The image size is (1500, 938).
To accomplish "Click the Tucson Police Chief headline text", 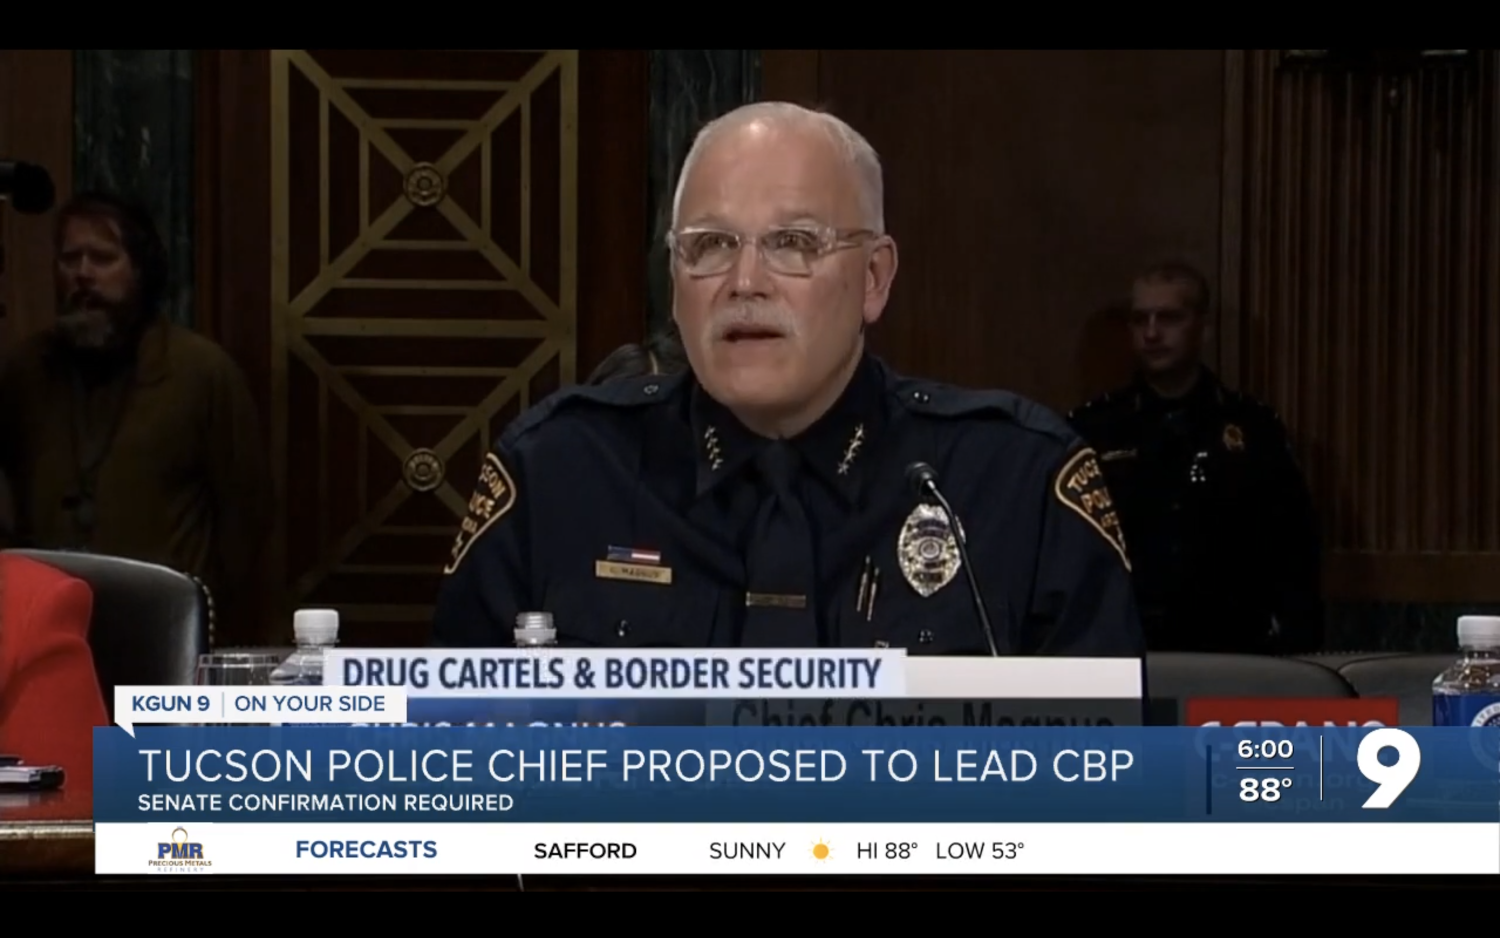I will click(x=636, y=766).
